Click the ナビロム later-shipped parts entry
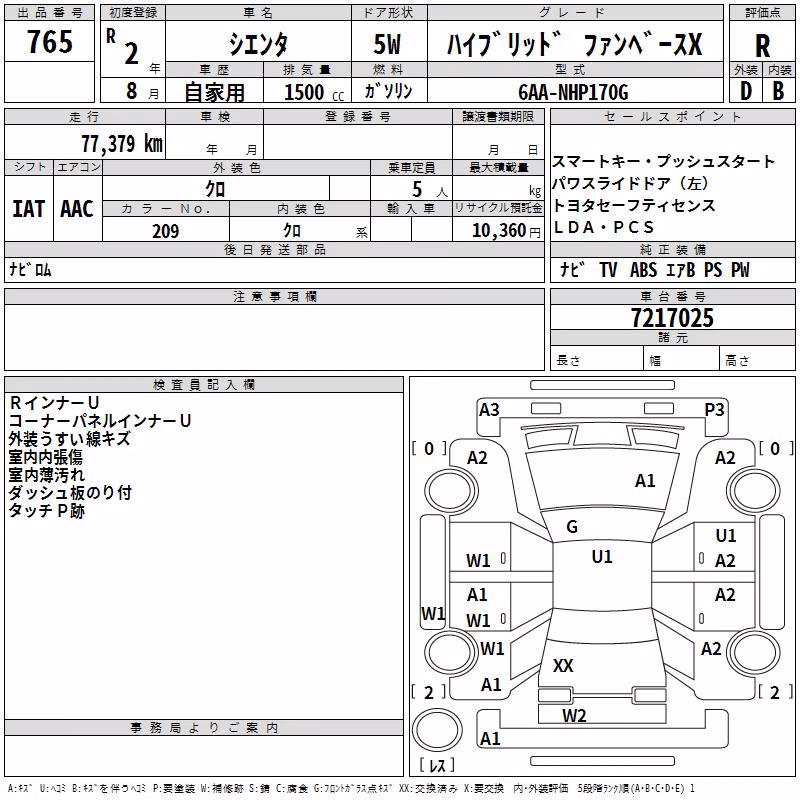This screenshot has height=800, width=800. tap(30, 269)
